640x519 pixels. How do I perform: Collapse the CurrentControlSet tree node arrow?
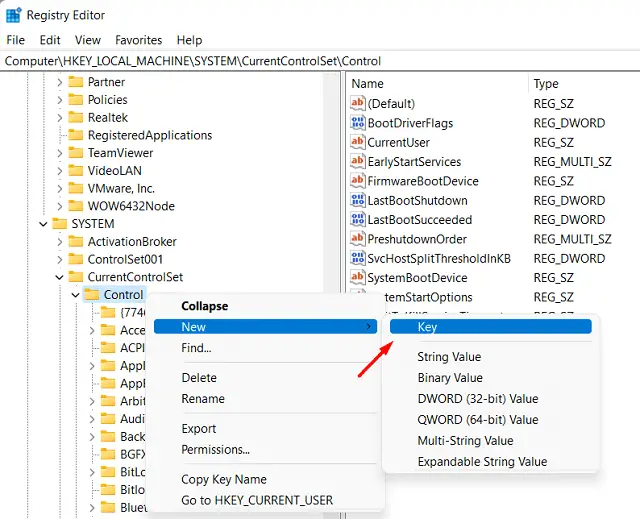[x=60, y=278]
